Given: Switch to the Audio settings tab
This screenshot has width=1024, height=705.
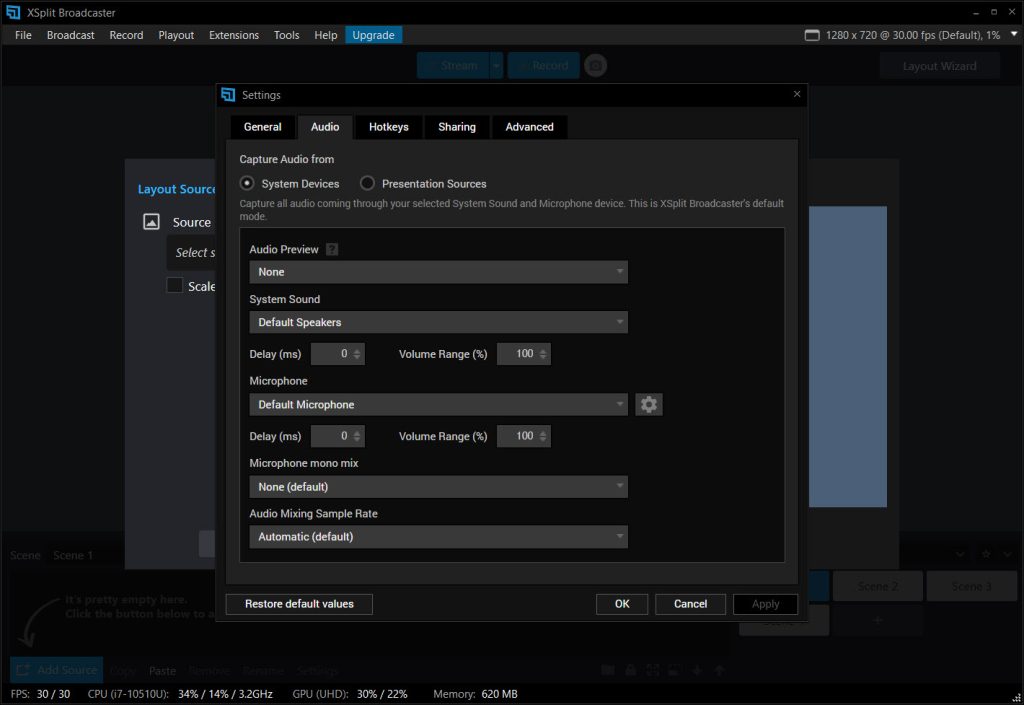Looking at the screenshot, I should click(x=325, y=127).
